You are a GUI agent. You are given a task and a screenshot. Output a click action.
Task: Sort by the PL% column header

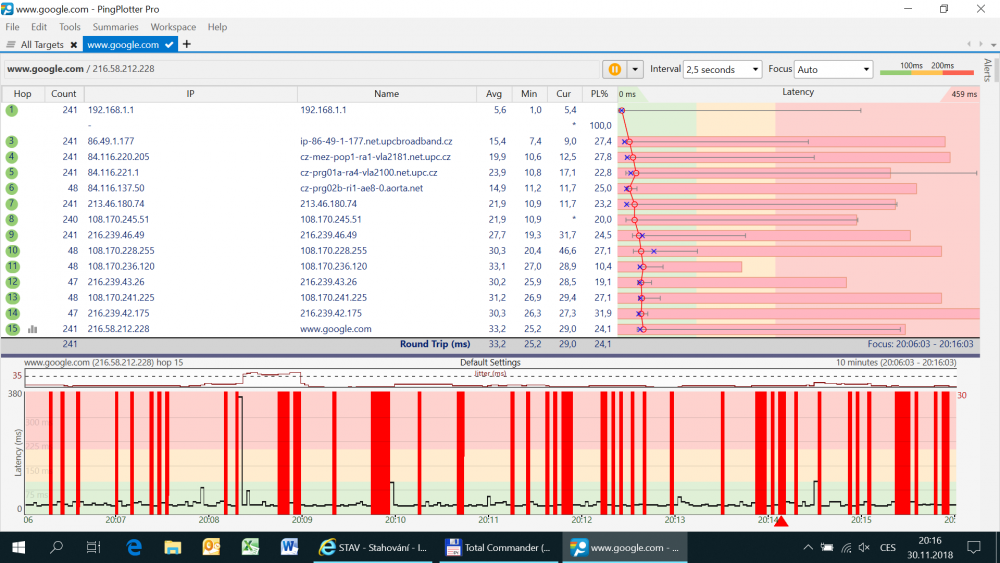[x=599, y=93]
